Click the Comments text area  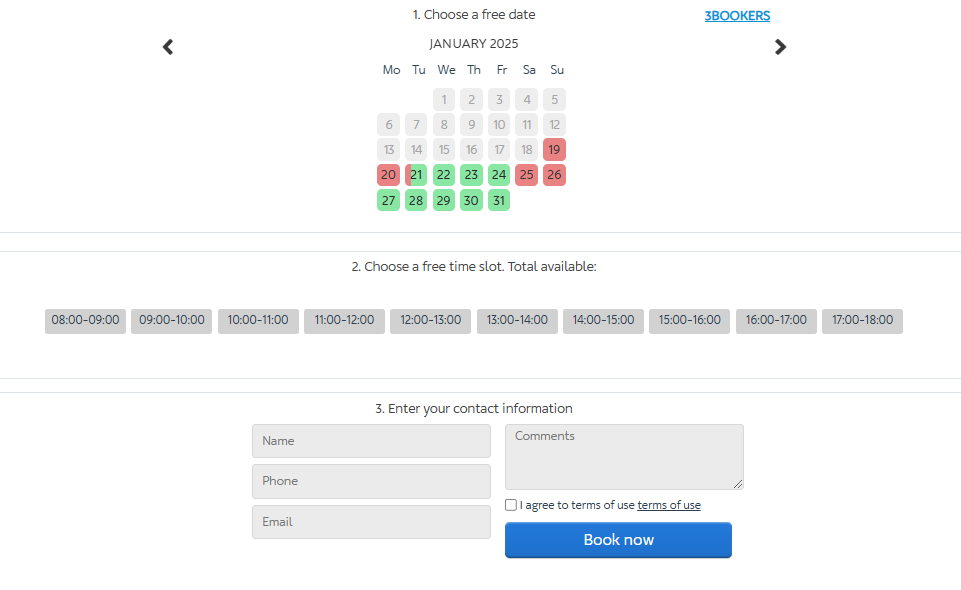624,457
